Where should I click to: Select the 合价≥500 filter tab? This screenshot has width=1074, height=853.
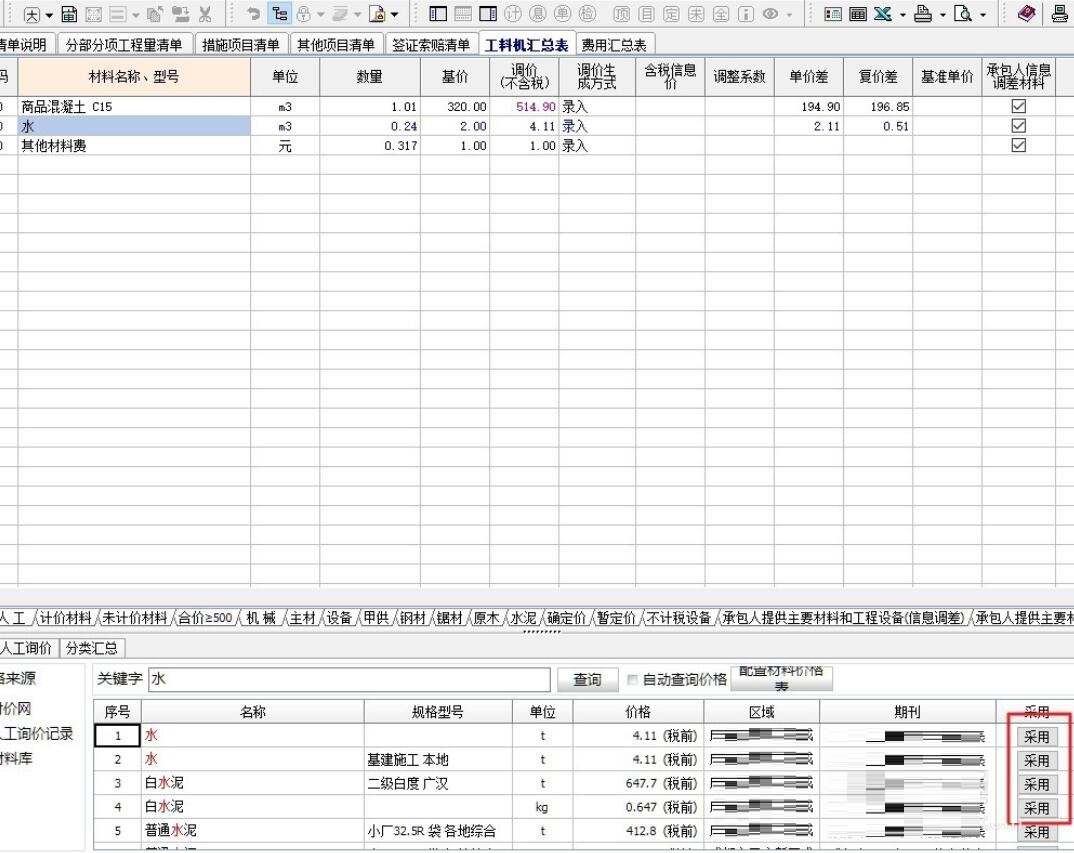pyautogui.click(x=205, y=618)
